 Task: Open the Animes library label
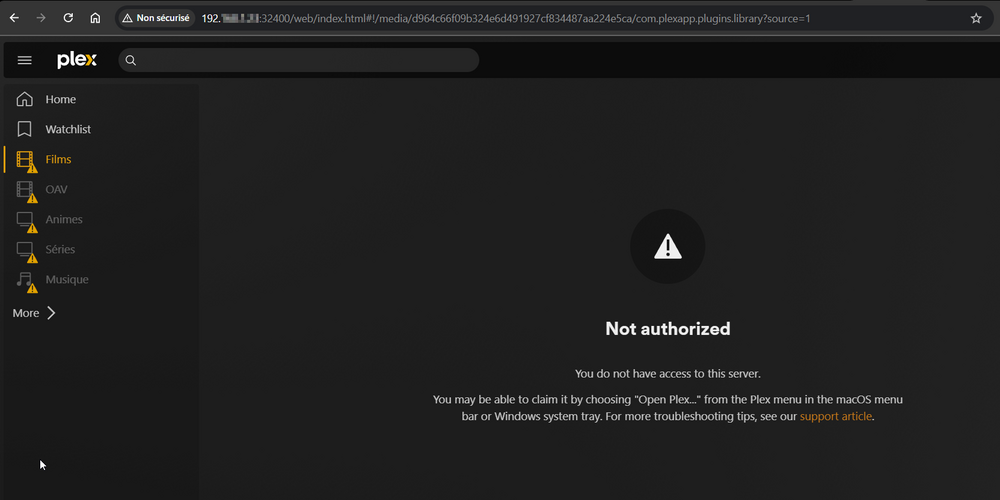(64, 219)
